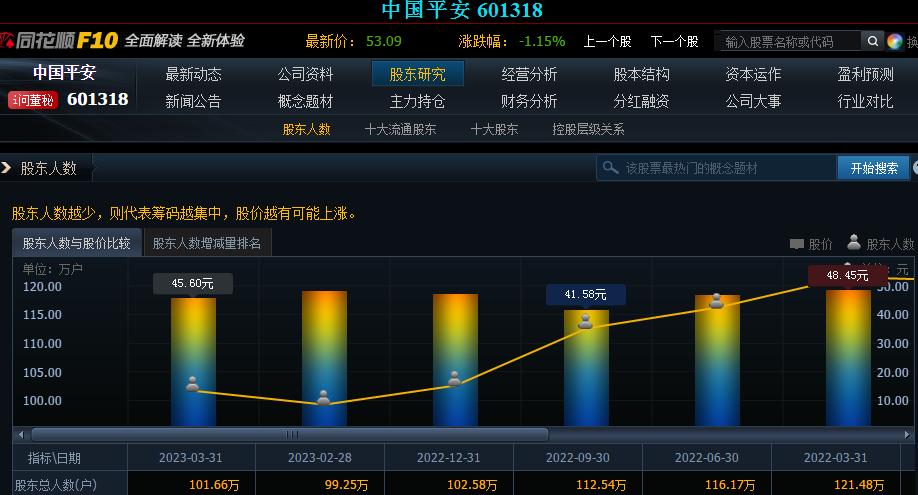Focus the hot concept search field

coord(717,168)
